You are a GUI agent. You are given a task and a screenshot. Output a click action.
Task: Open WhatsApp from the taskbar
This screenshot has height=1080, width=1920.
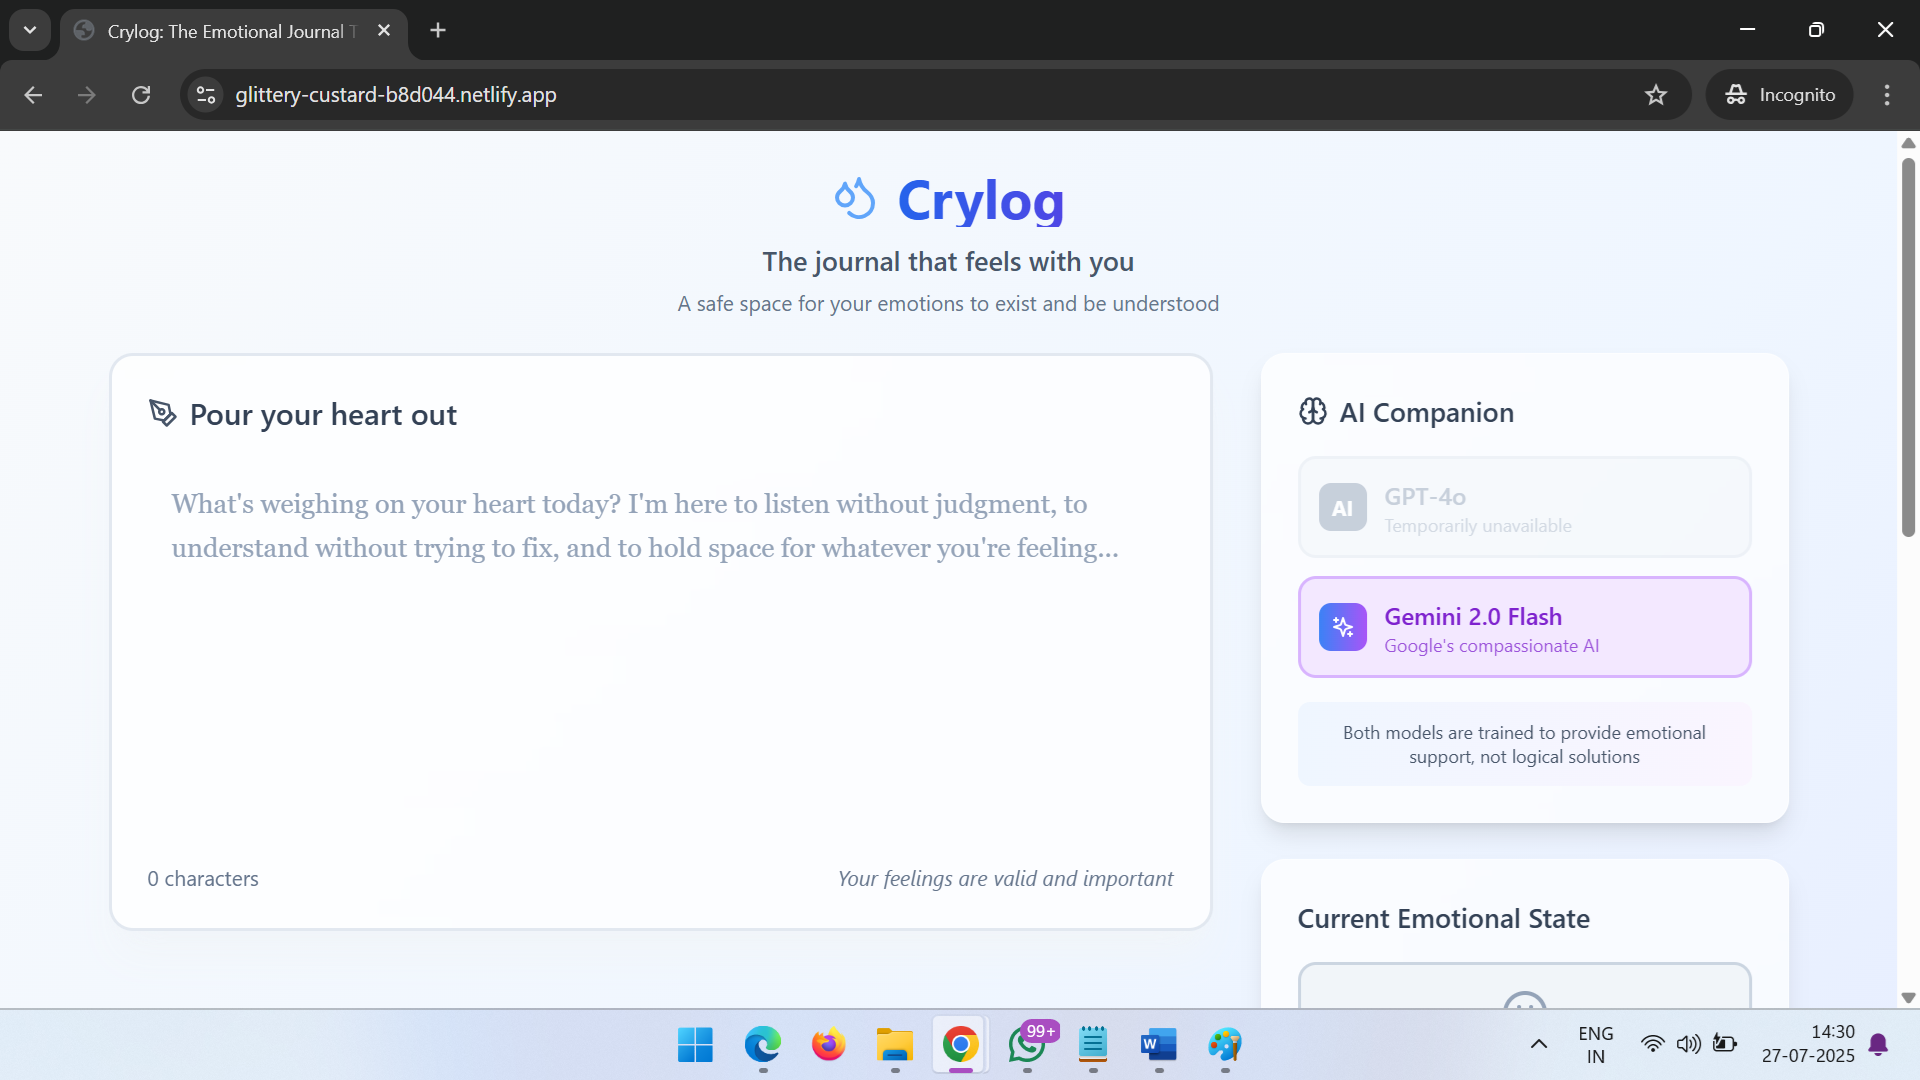[1027, 1045]
